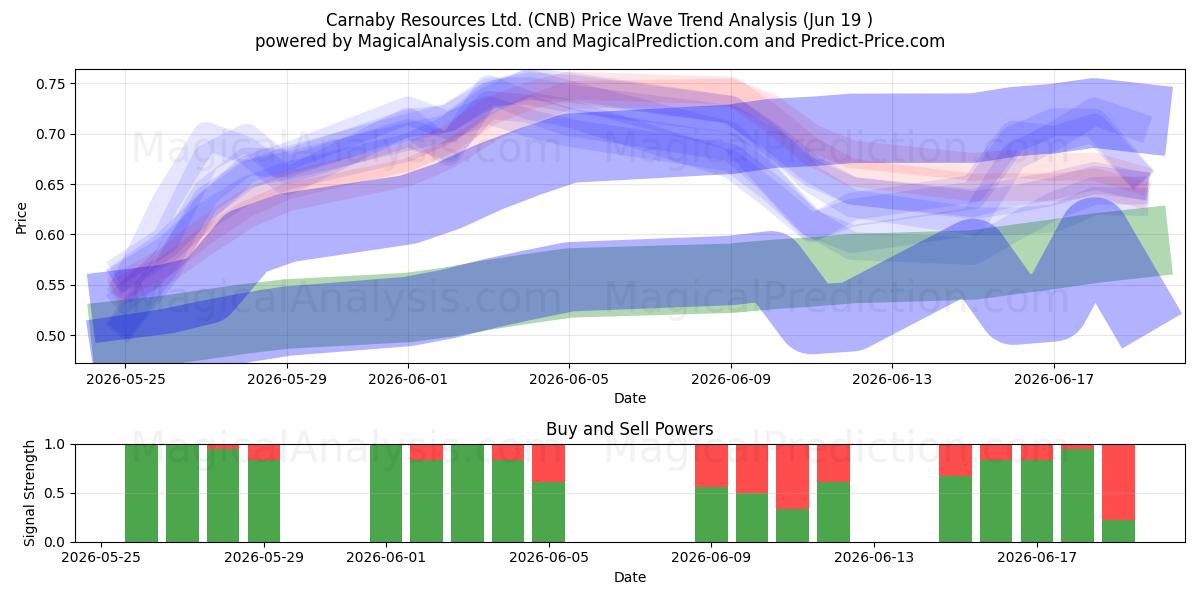The height and width of the screenshot is (600, 1200).
Task: Click the 2026-06-13 date tick under bar chart
Action: 874,558
